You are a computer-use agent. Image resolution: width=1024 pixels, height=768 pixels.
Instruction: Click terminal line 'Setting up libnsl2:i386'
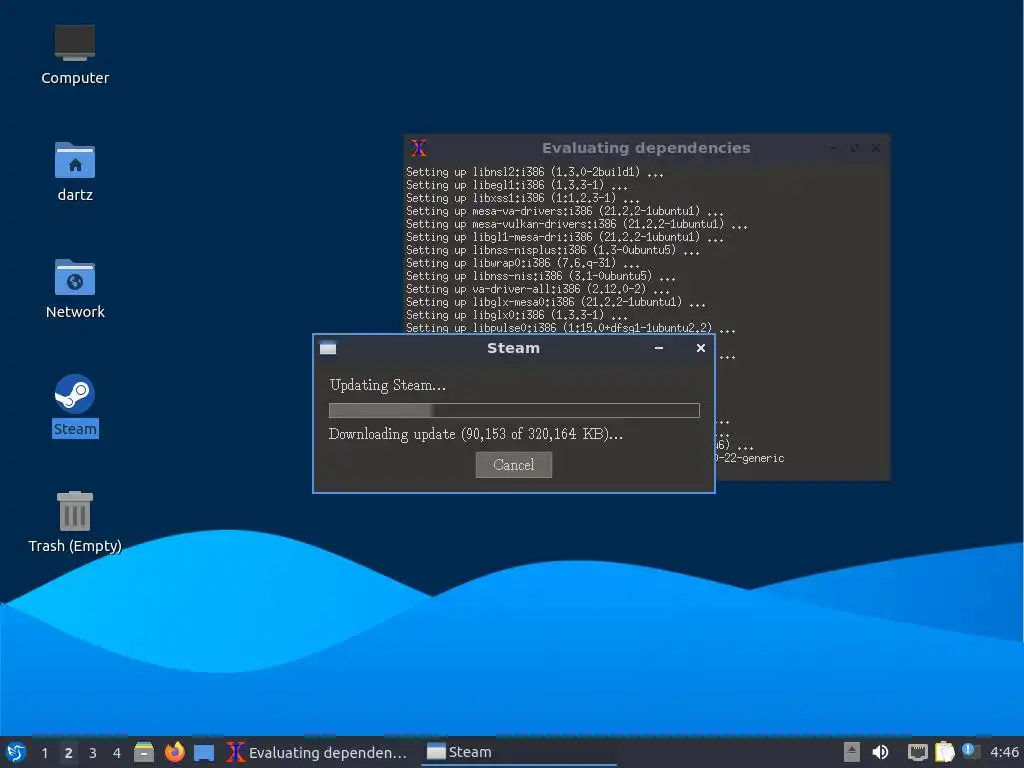(x=535, y=172)
